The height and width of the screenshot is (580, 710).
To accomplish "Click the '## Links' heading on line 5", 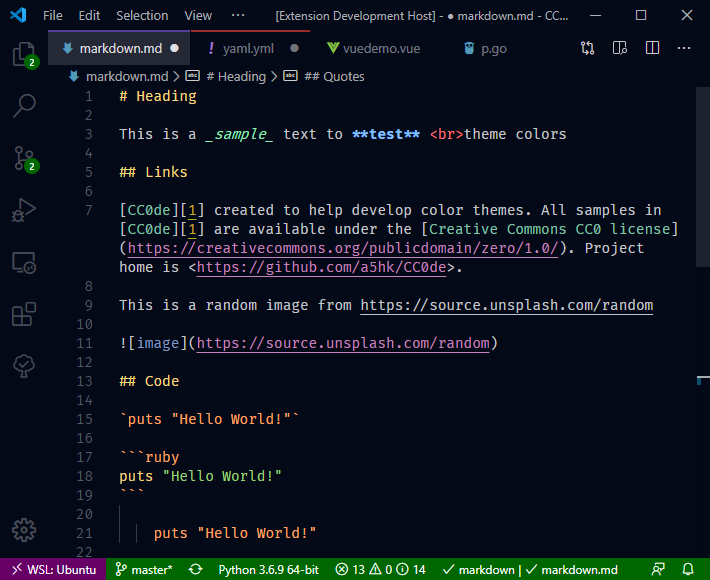I will tap(153, 173).
